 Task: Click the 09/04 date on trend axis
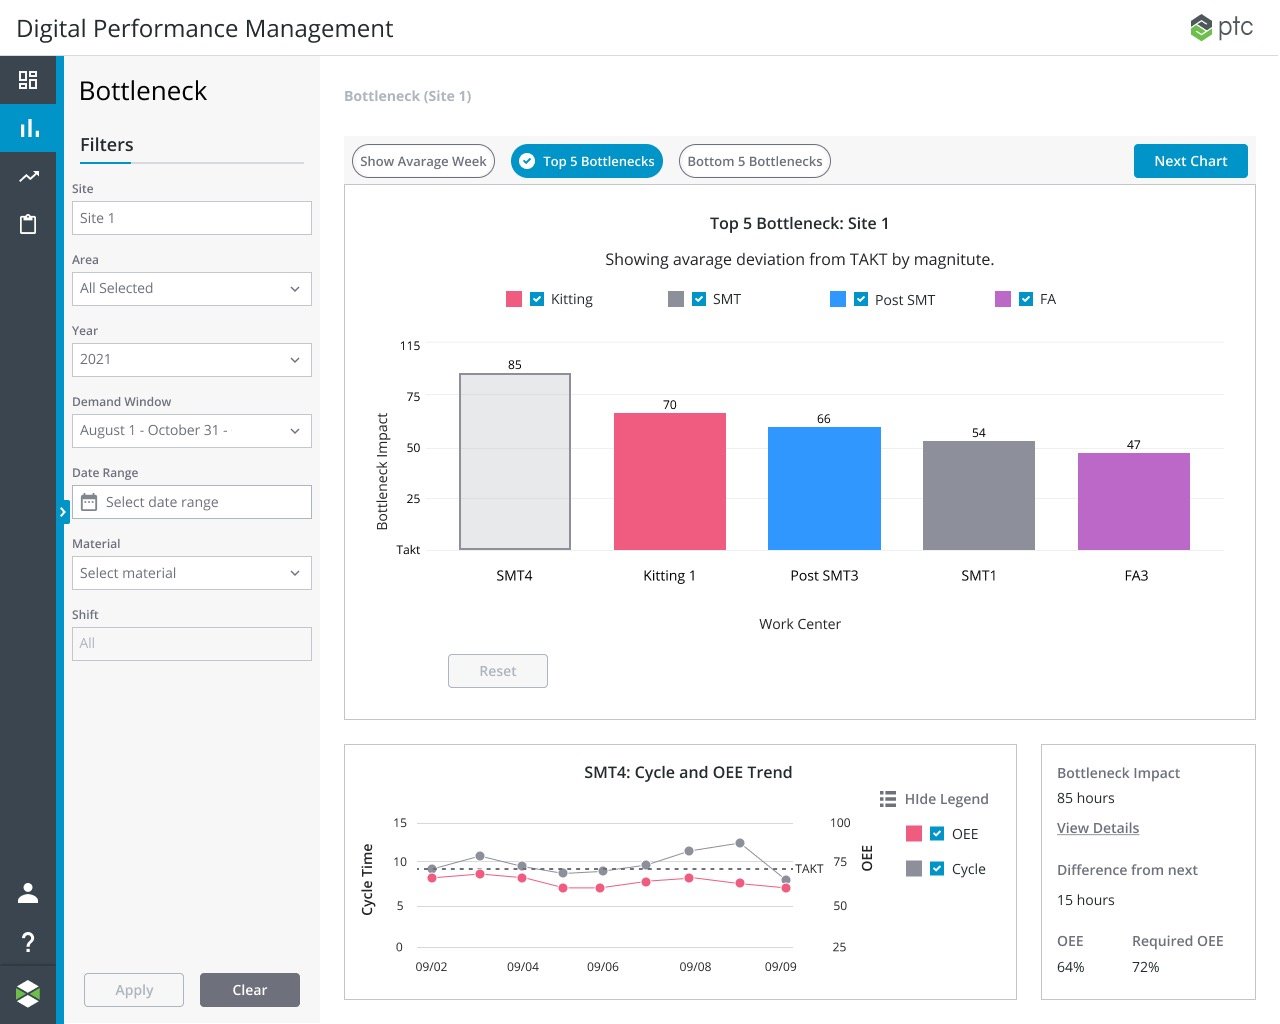(523, 967)
